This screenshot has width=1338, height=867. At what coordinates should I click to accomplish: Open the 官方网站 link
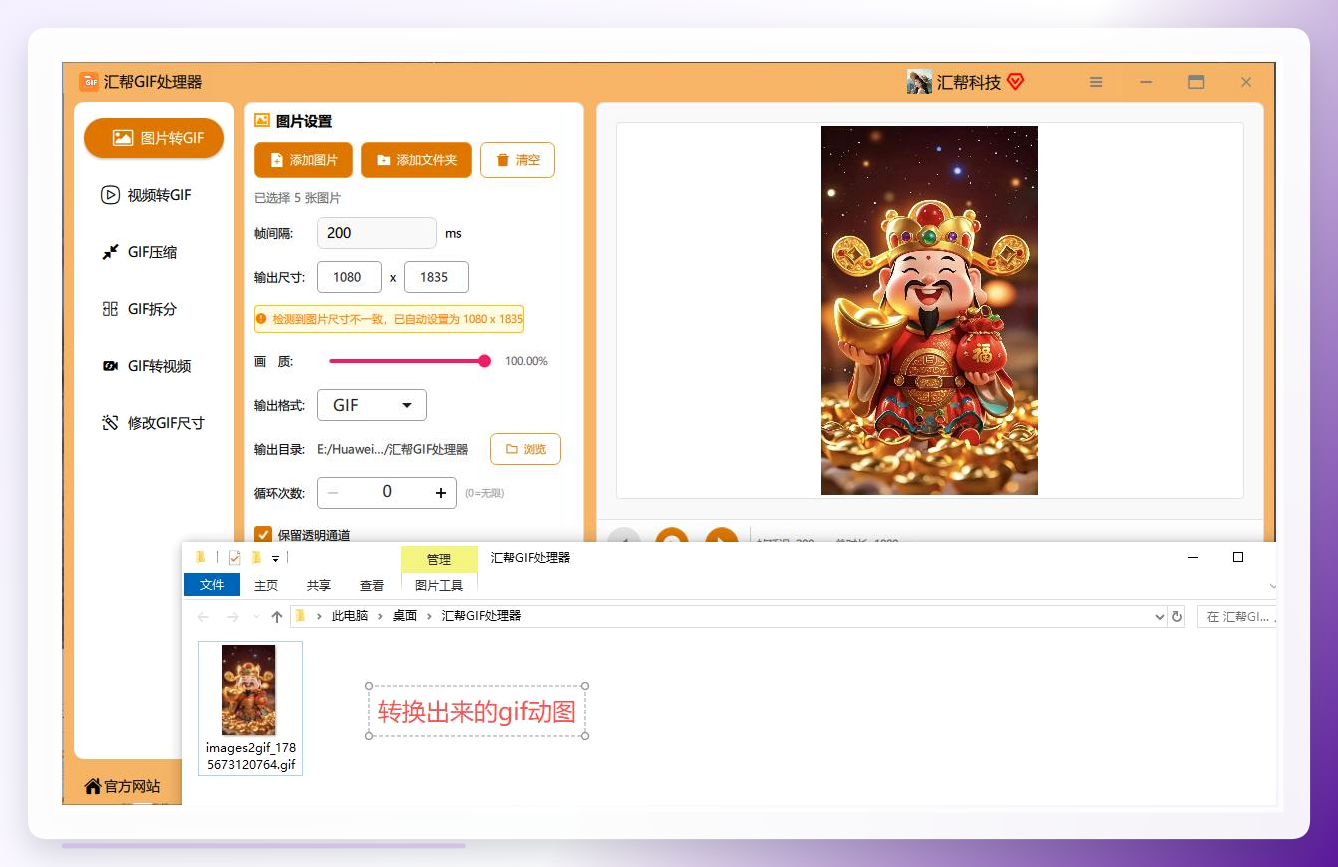coord(122,786)
